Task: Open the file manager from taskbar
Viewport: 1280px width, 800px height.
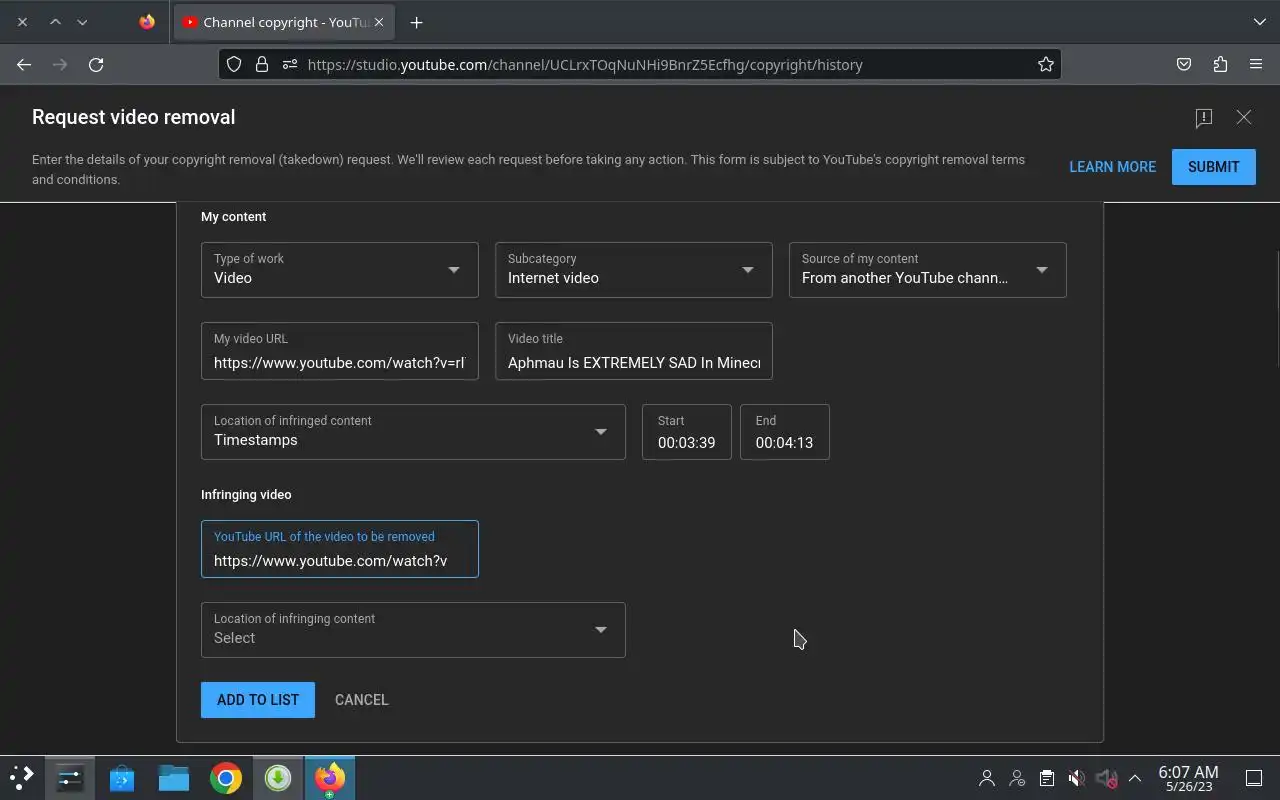Action: coord(174,777)
